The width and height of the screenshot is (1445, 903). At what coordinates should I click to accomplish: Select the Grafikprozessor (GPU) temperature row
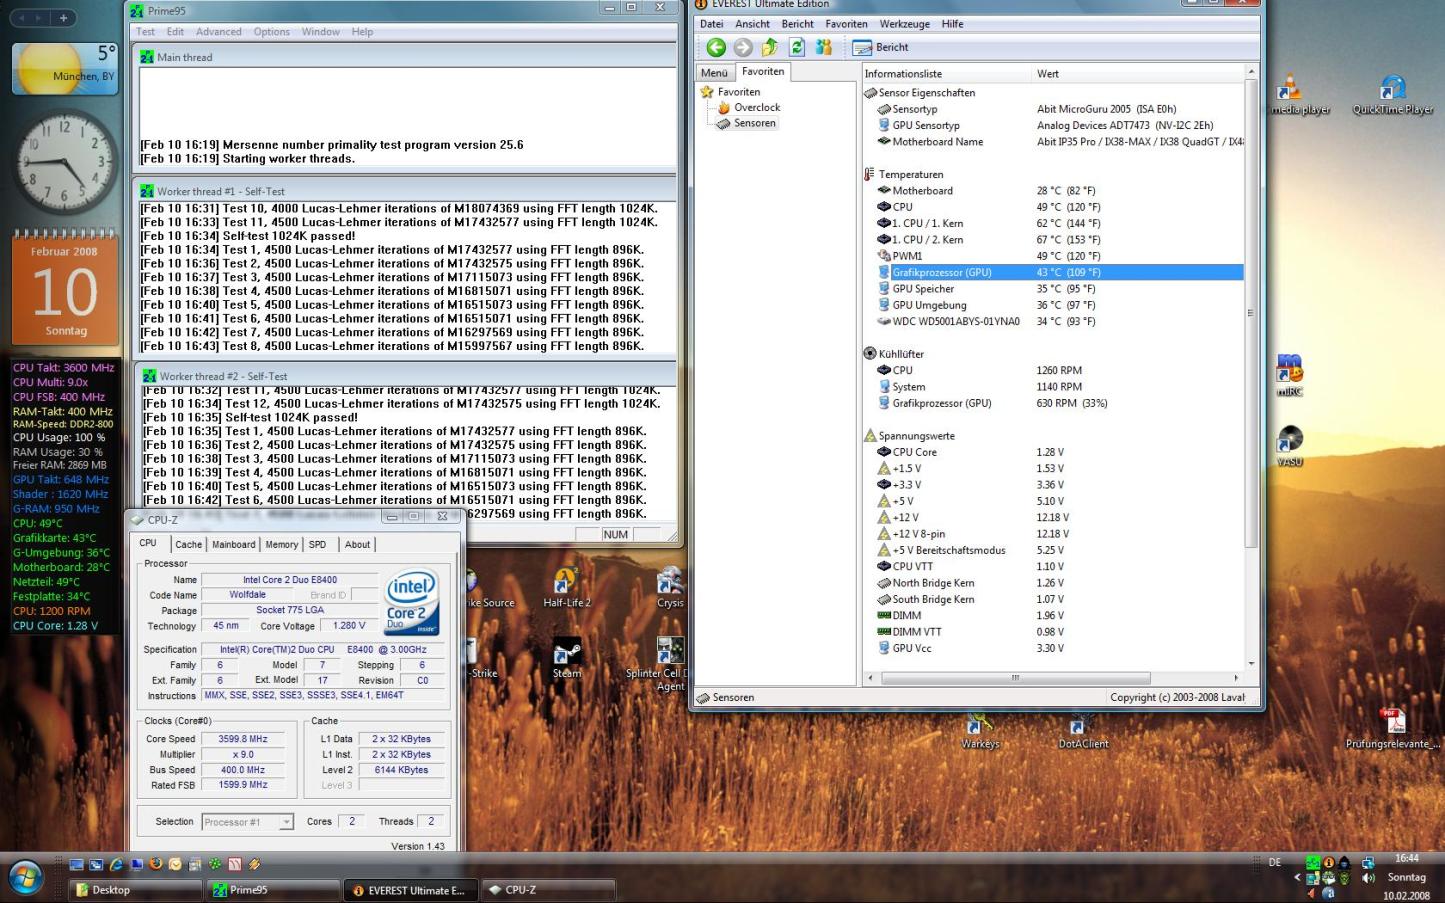click(x=1060, y=272)
